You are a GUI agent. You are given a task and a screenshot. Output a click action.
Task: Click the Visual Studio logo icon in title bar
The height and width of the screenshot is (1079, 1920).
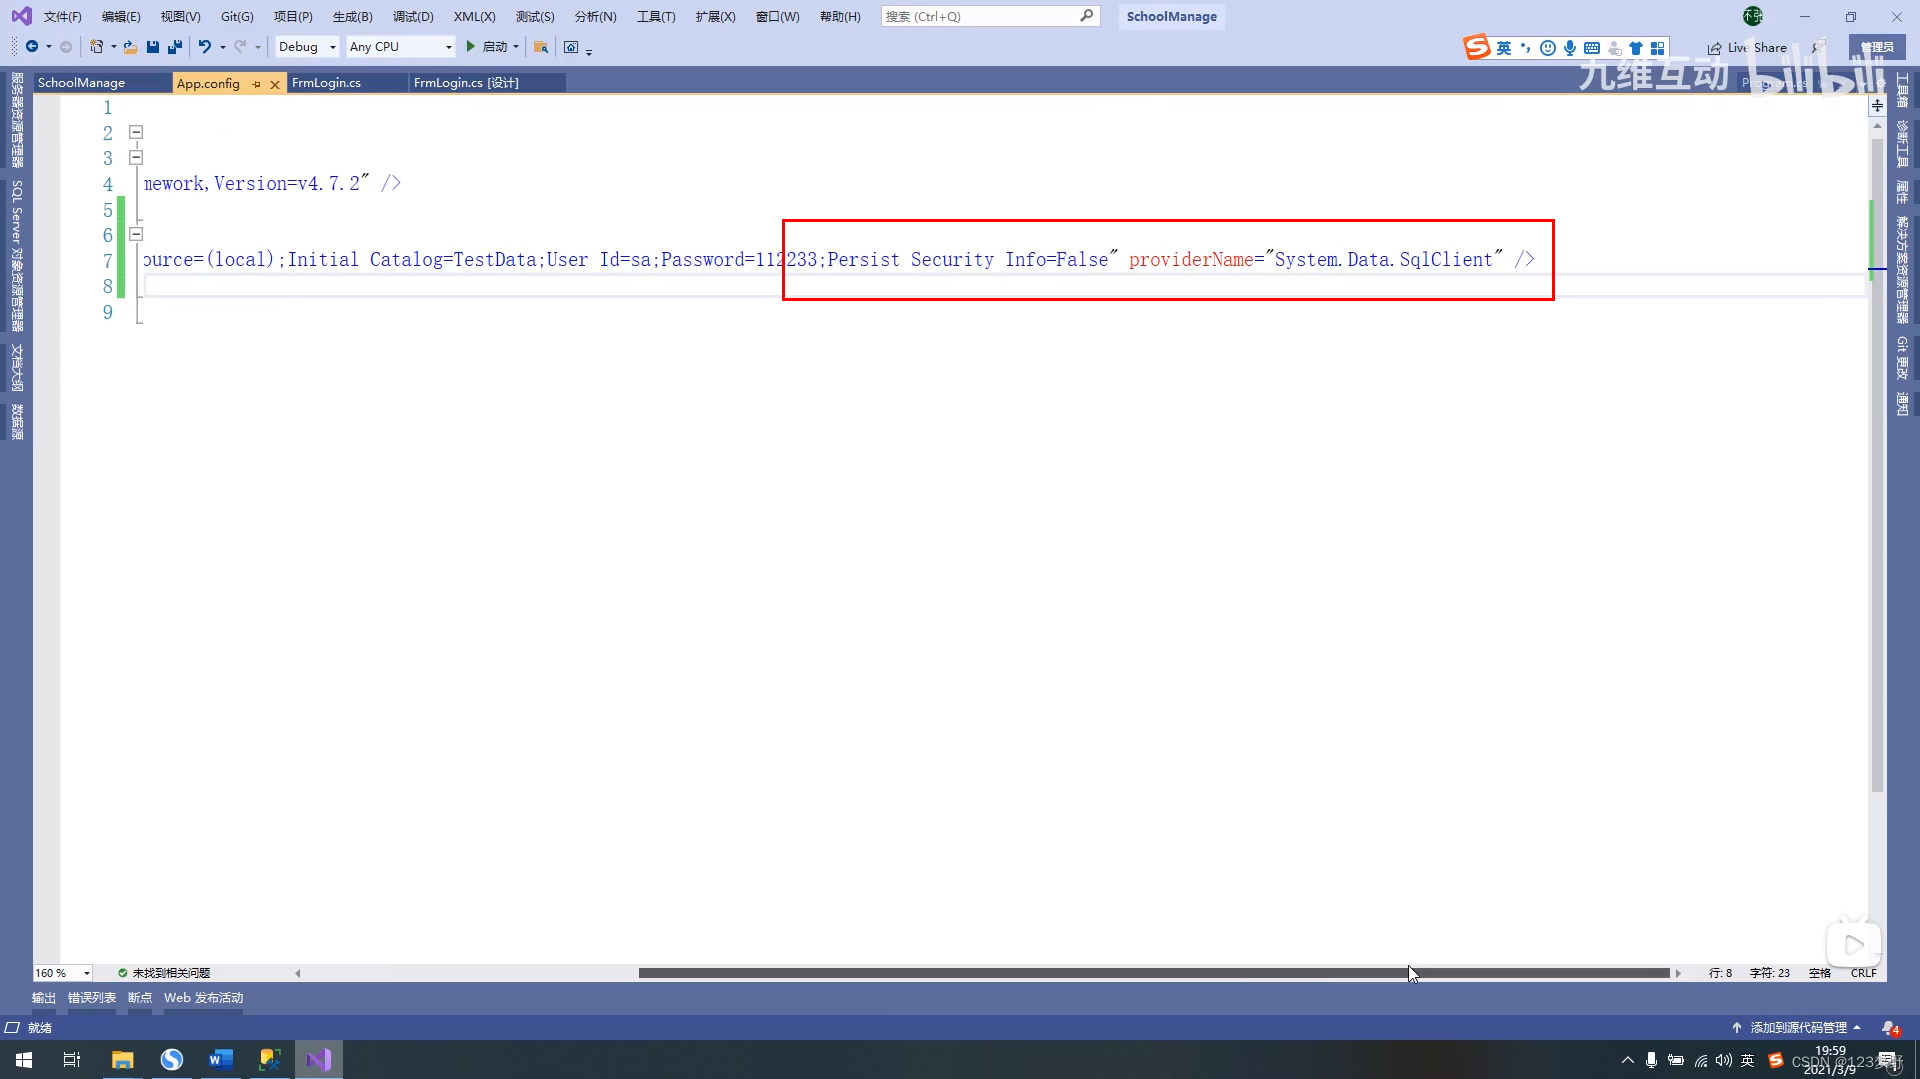(x=21, y=16)
